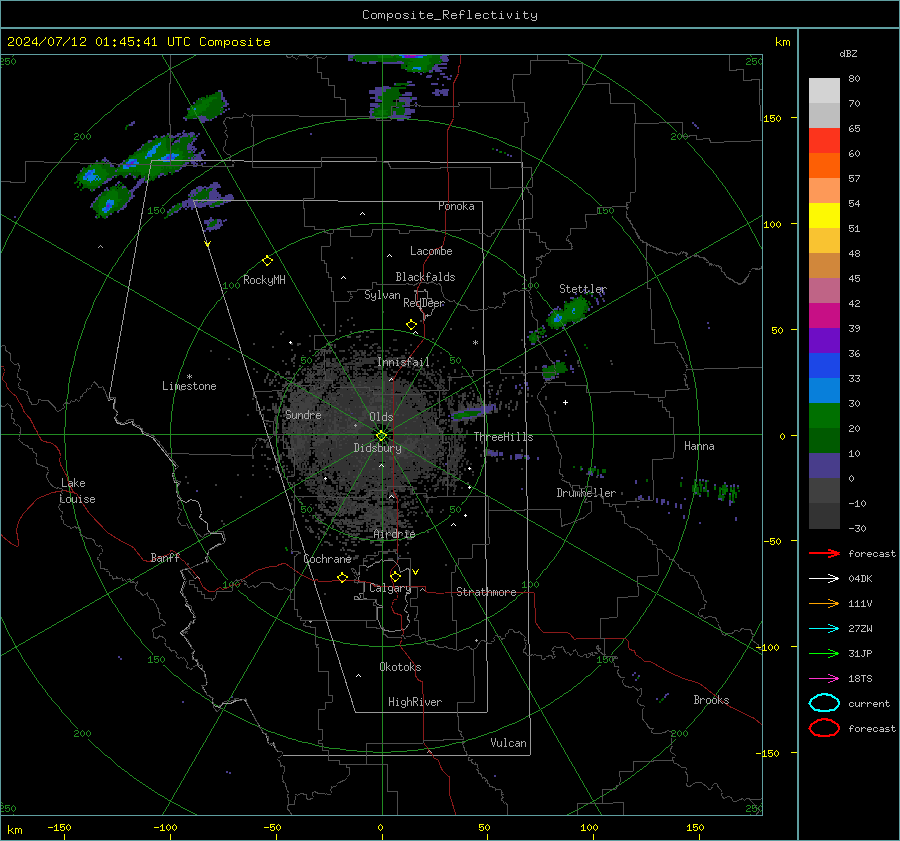Click the Strathmore label
Viewport: 900px width, 841px height.
click(486, 592)
